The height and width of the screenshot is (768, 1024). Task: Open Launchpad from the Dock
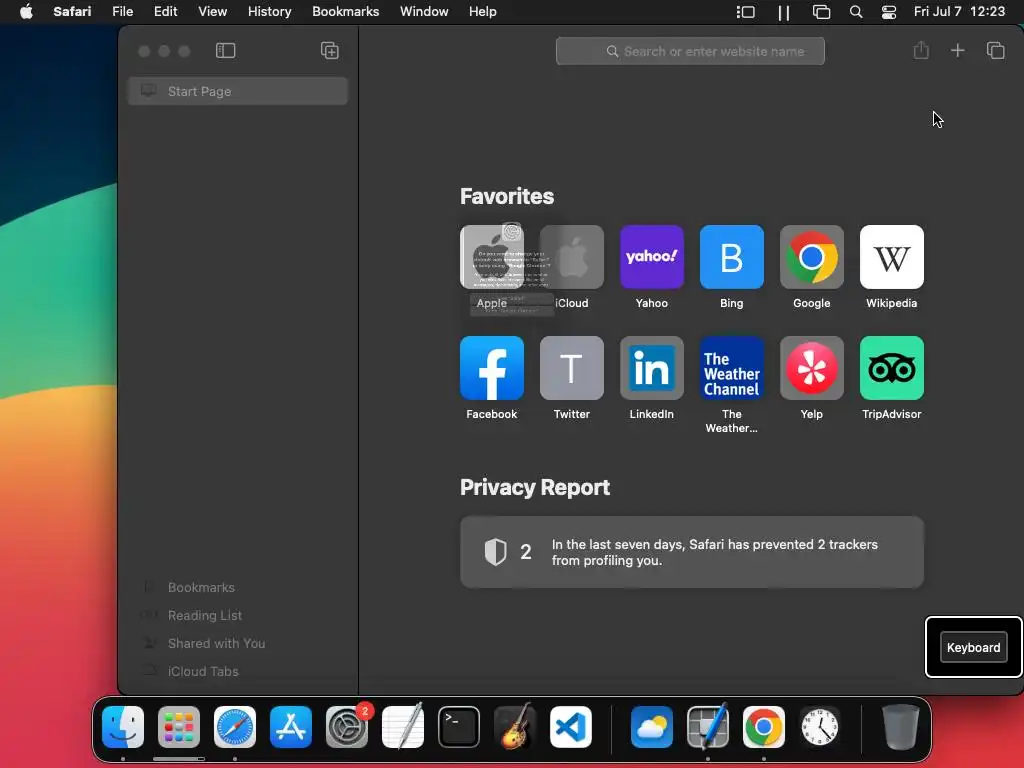179,727
